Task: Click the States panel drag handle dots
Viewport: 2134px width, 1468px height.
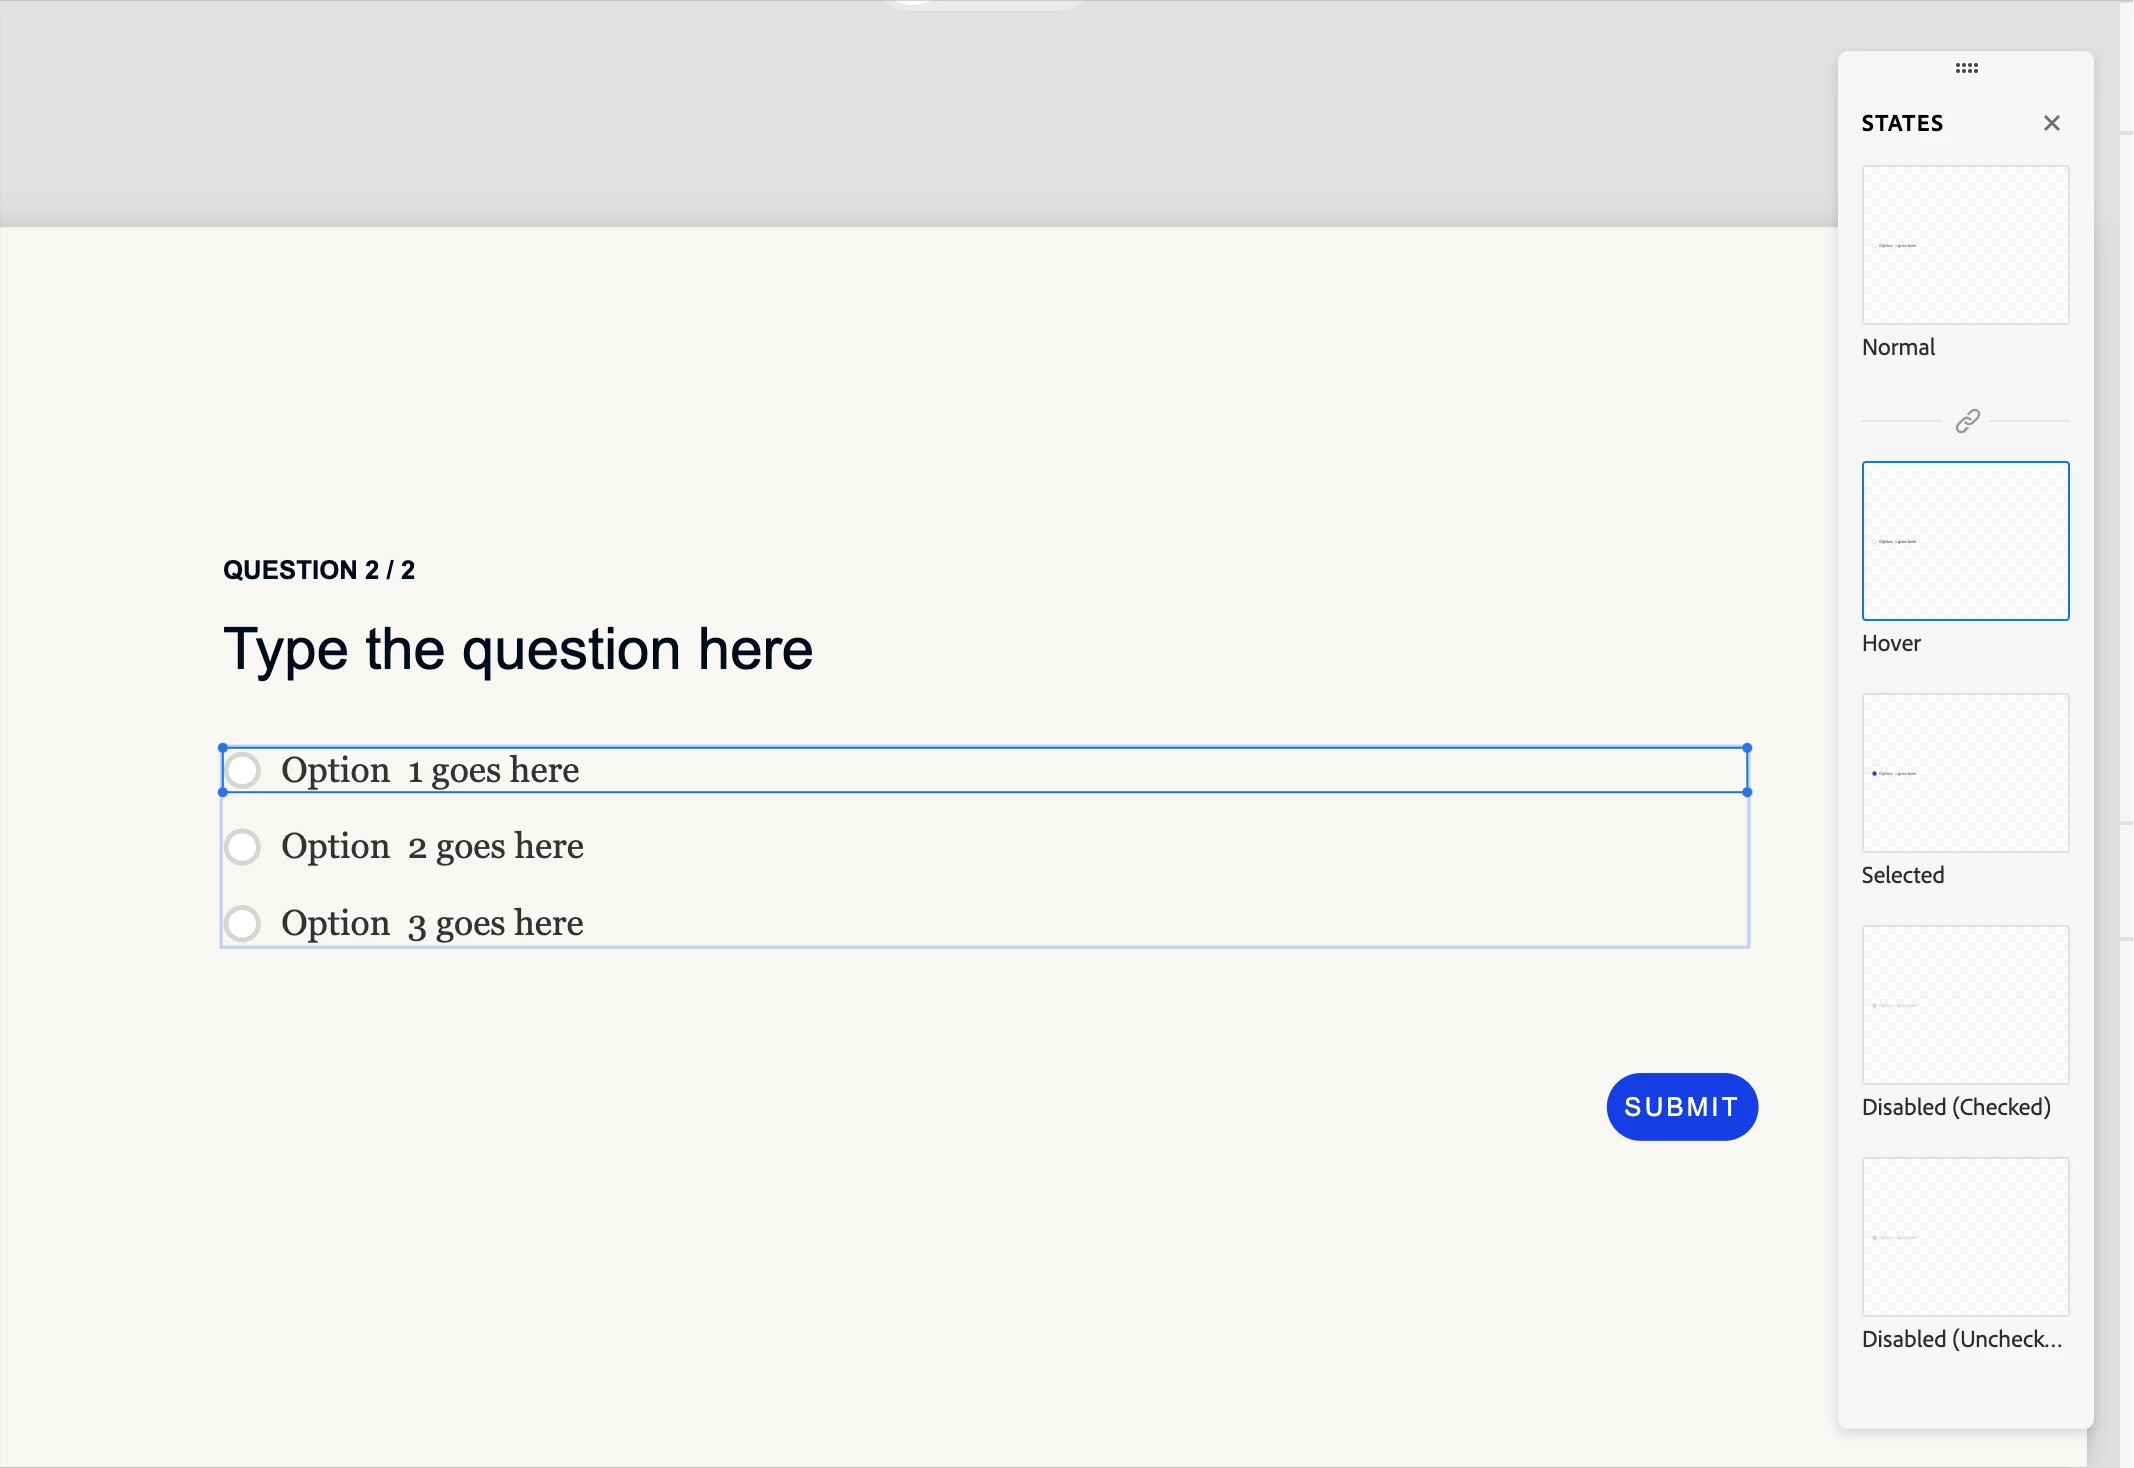Action: click(x=1966, y=68)
